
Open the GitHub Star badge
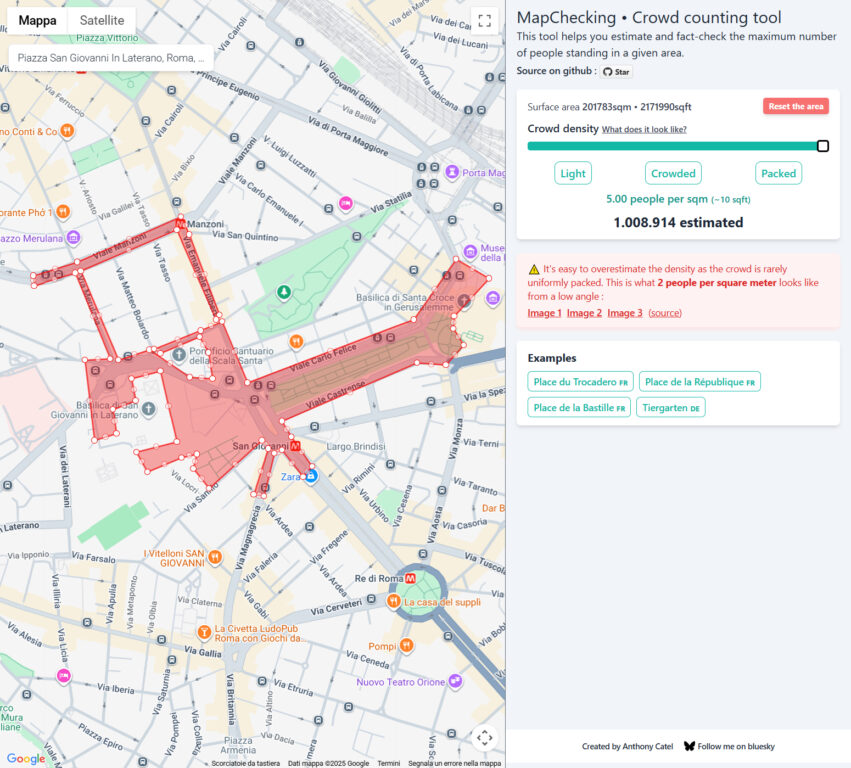coord(616,72)
